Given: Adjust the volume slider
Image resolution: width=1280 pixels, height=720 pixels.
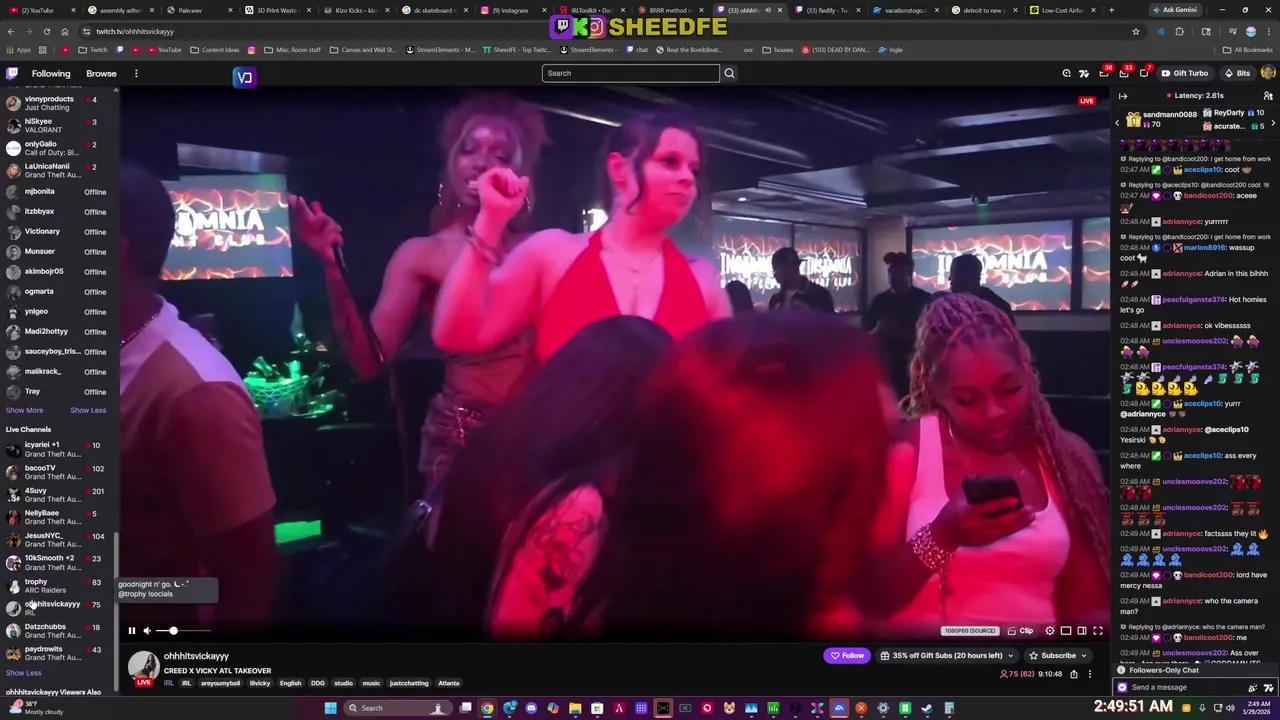Looking at the screenshot, I should (x=184, y=631).
